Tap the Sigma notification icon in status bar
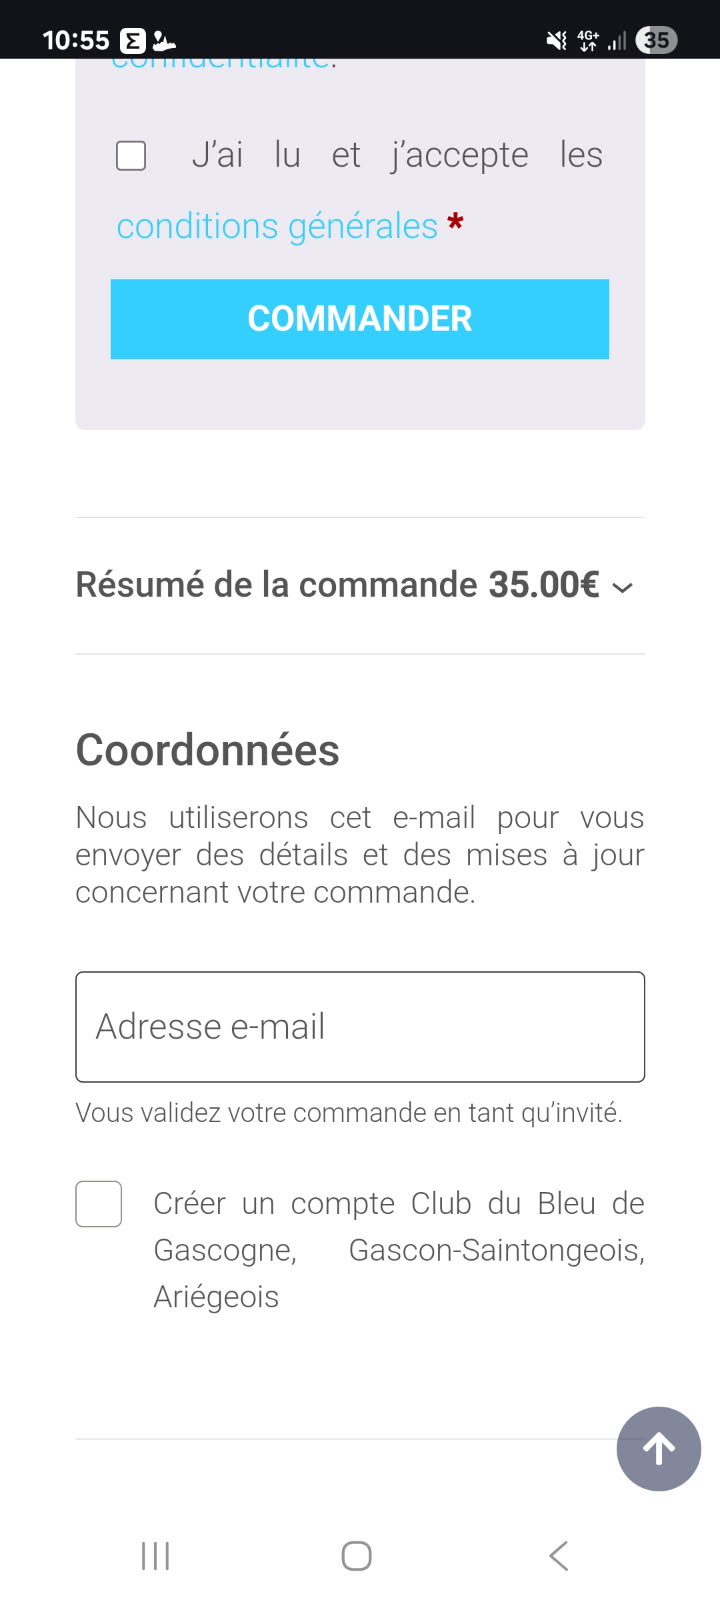Viewport: 720px width, 1600px height. coord(132,41)
